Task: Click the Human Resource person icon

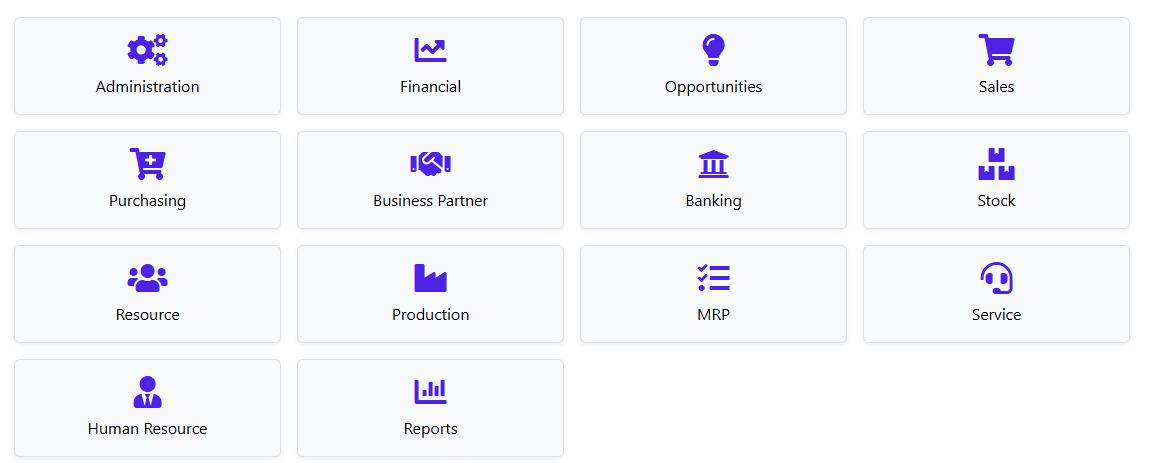Action: 147,392
